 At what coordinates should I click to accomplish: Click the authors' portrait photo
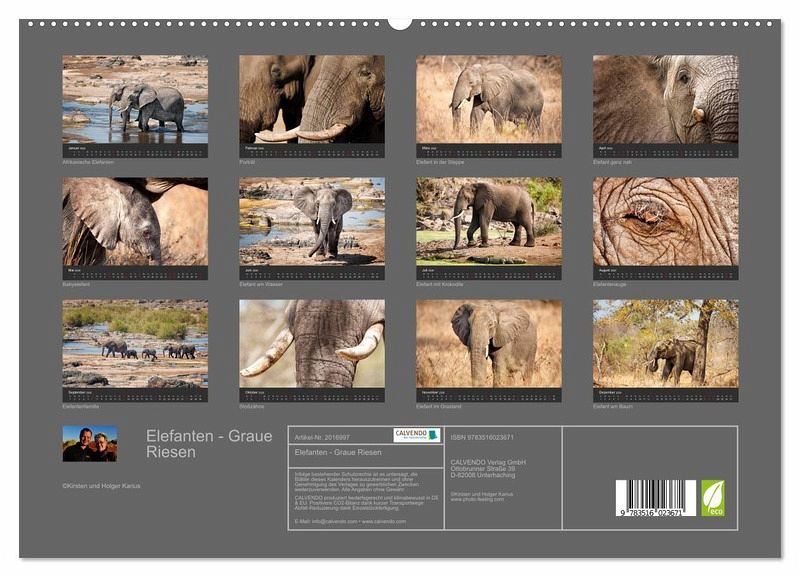[90, 444]
